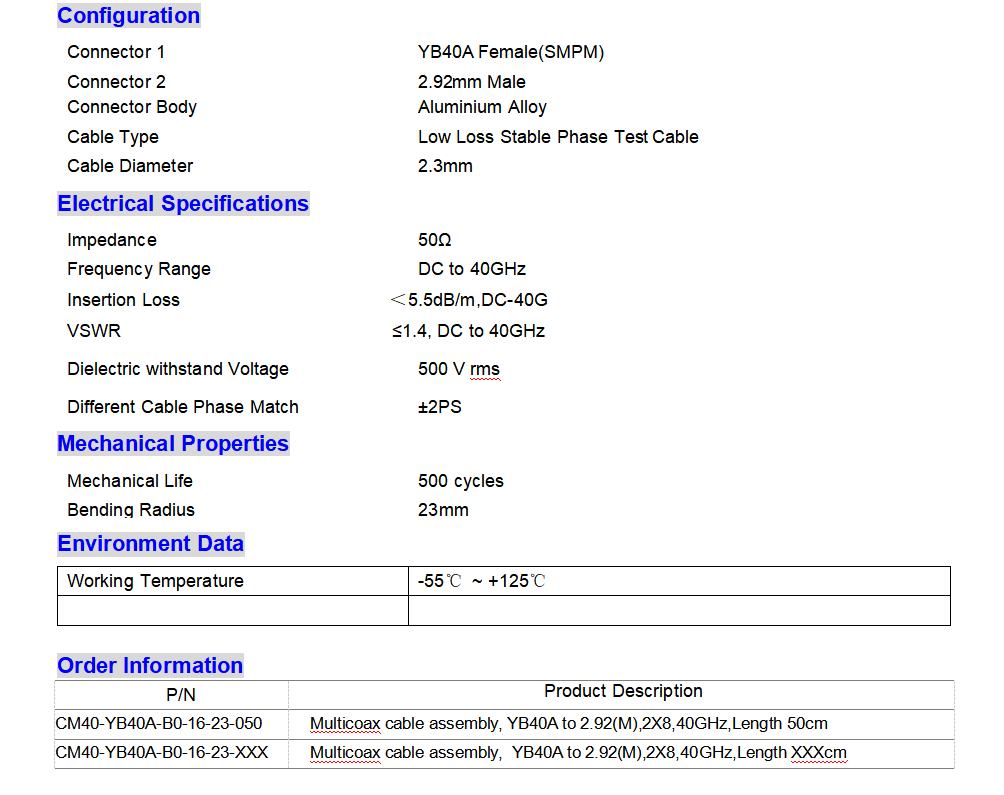
Task: Click 'Different Cable Phase Match' label
Action: (183, 407)
